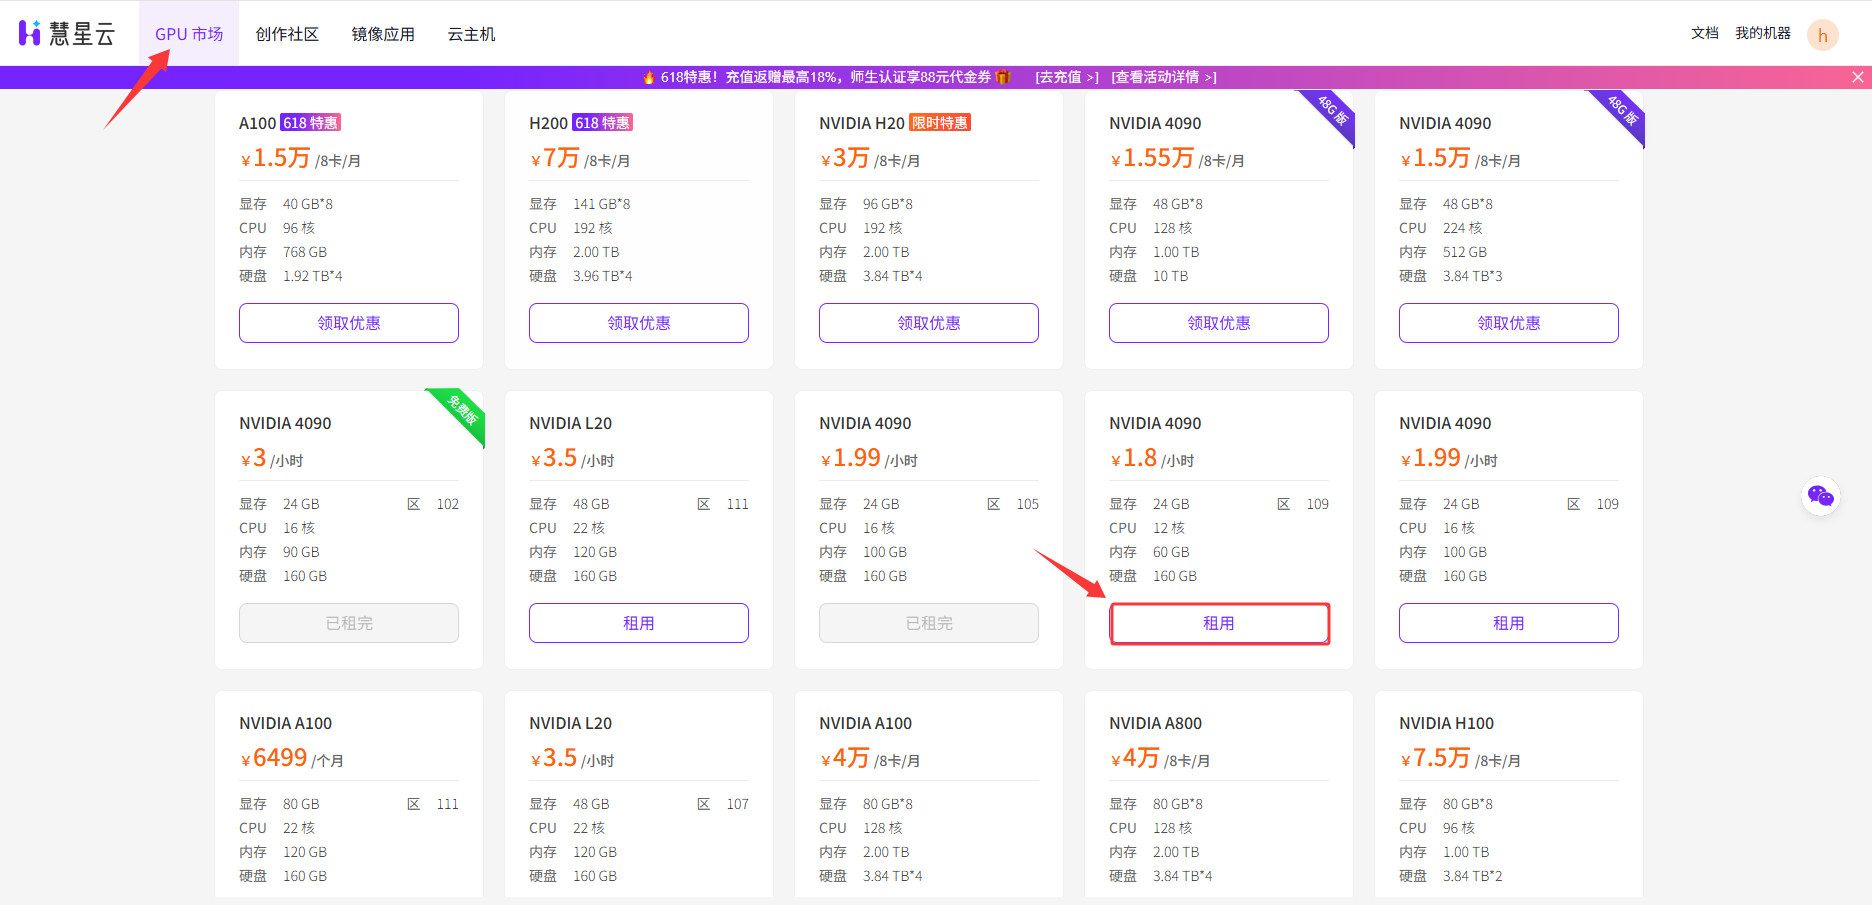Click the fire icon in promo banner
The height and width of the screenshot is (905, 1872).
click(649, 77)
